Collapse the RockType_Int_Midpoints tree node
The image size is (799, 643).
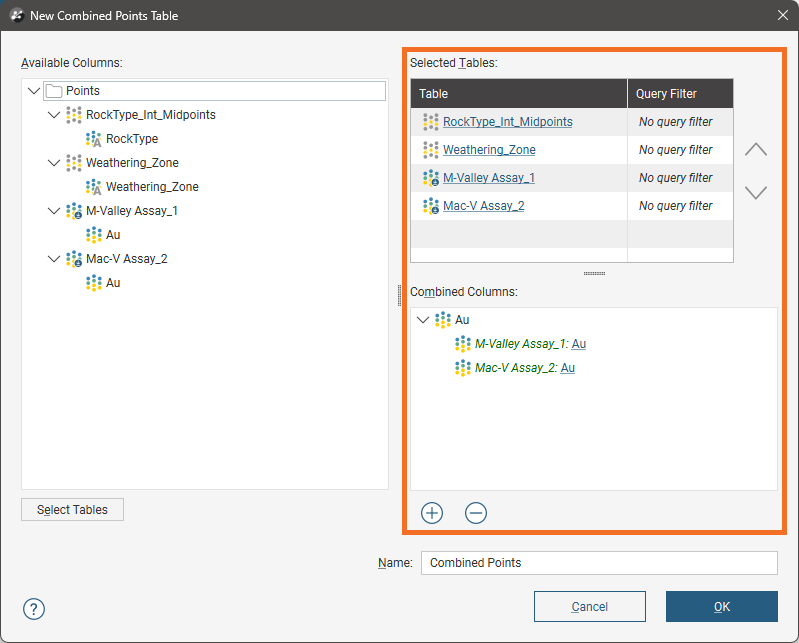54,115
